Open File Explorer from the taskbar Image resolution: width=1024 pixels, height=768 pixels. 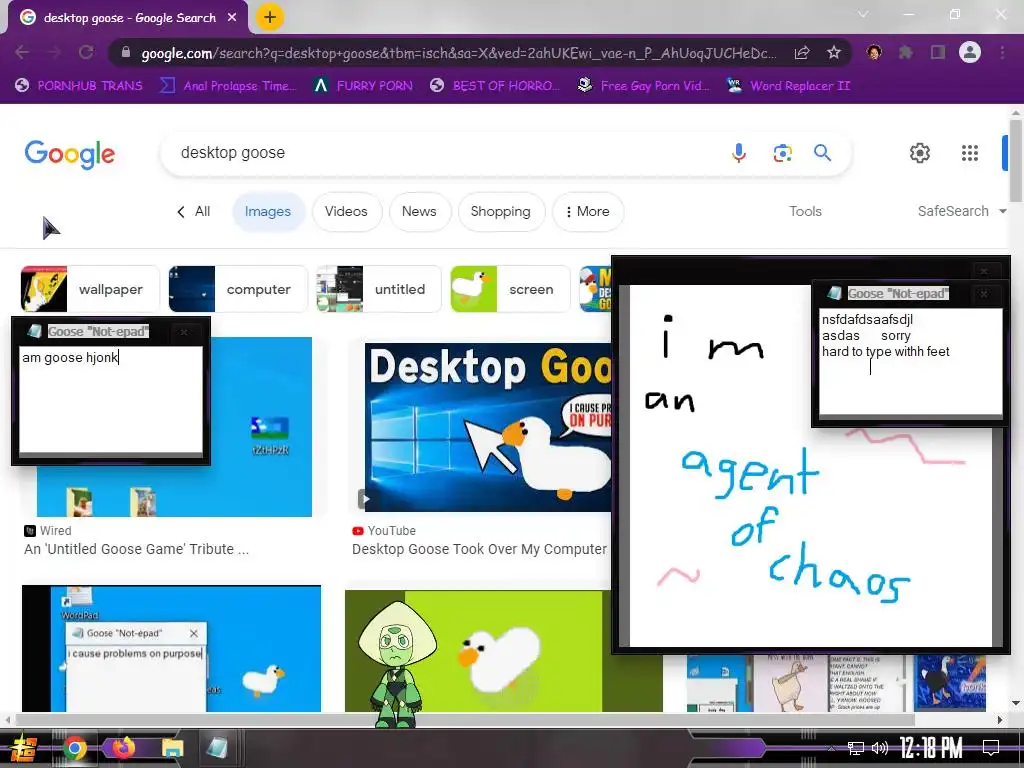(172, 748)
